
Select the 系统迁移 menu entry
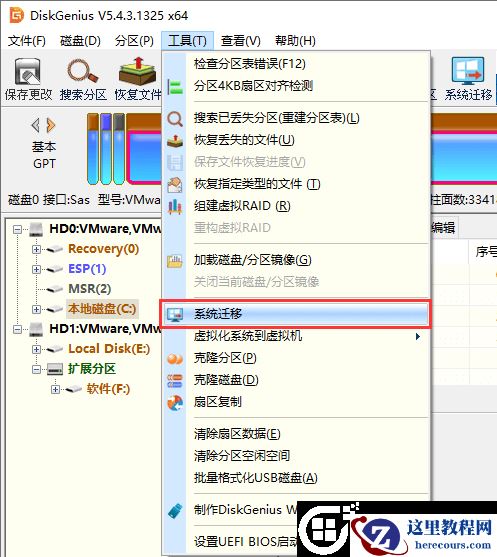pyautogui.click(x=296, y=314)
